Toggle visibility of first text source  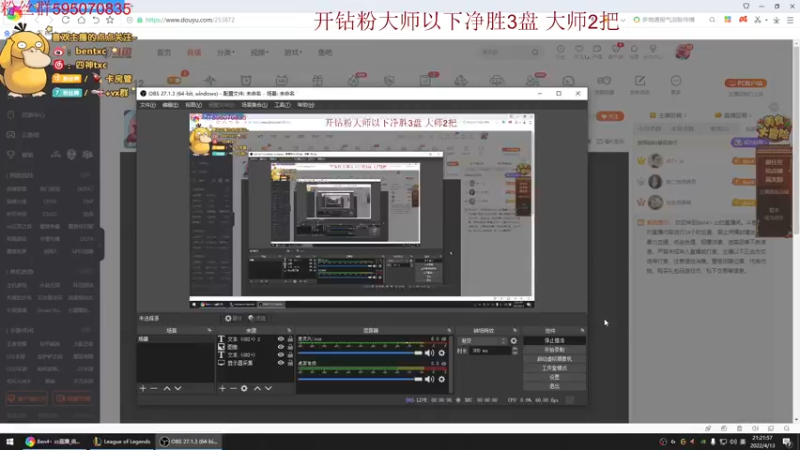pyautogui.click(x=281, y=339)
